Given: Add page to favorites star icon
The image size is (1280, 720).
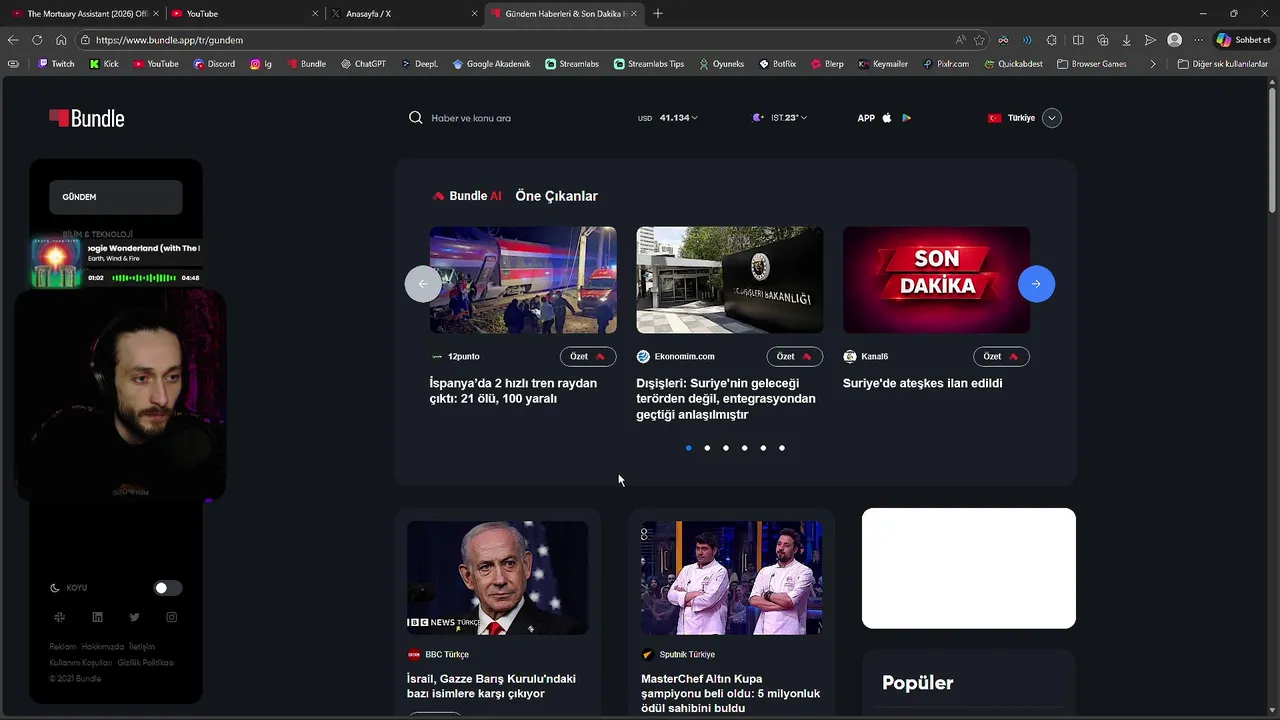Looking at the screenshot, I should 979,40.
